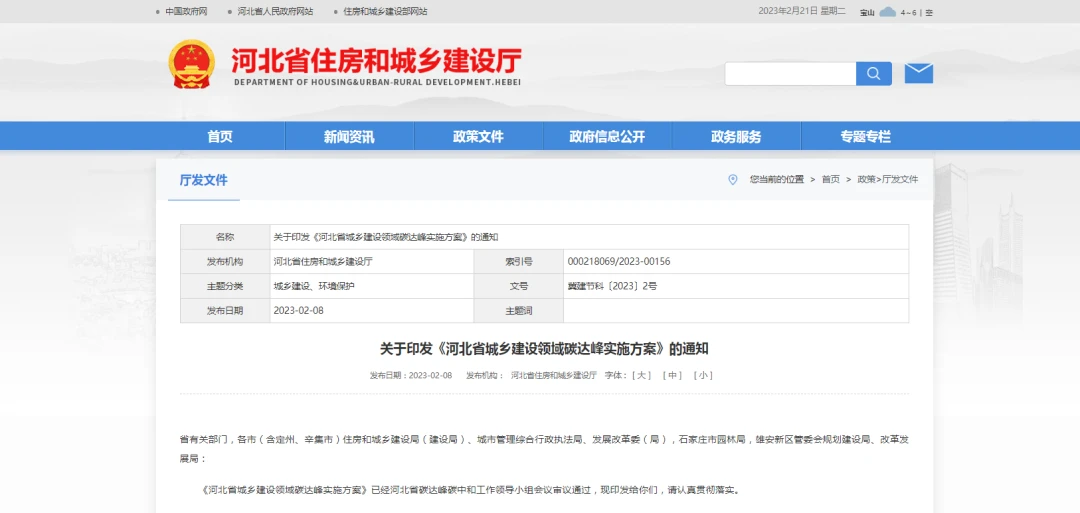Select the 政府信息公开 menu item
This screenshot has width=1080, height=513.
point(607,137)
